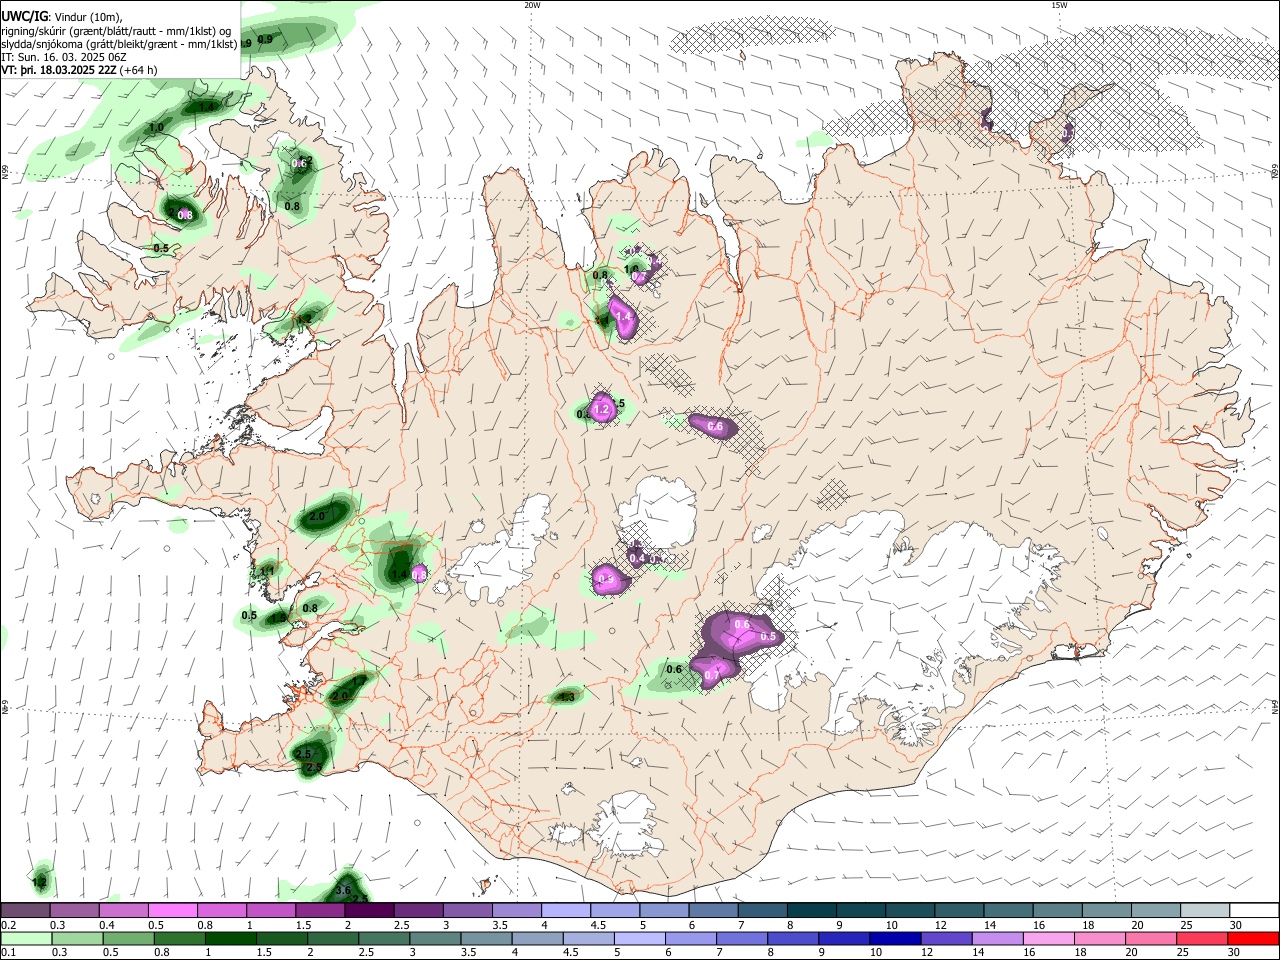The height and width of the screenshot is (960, 1280).
Task: Click the valid time 'þri. 18.03.2025 22Z'
Action: (x=67, y=70)
